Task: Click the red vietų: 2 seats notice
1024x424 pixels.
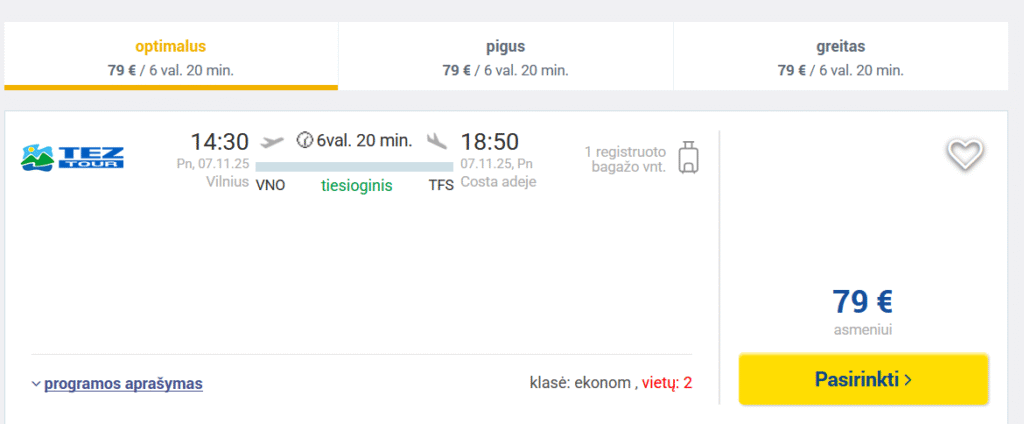Action: pyautogui.click(x=667, y=382)
